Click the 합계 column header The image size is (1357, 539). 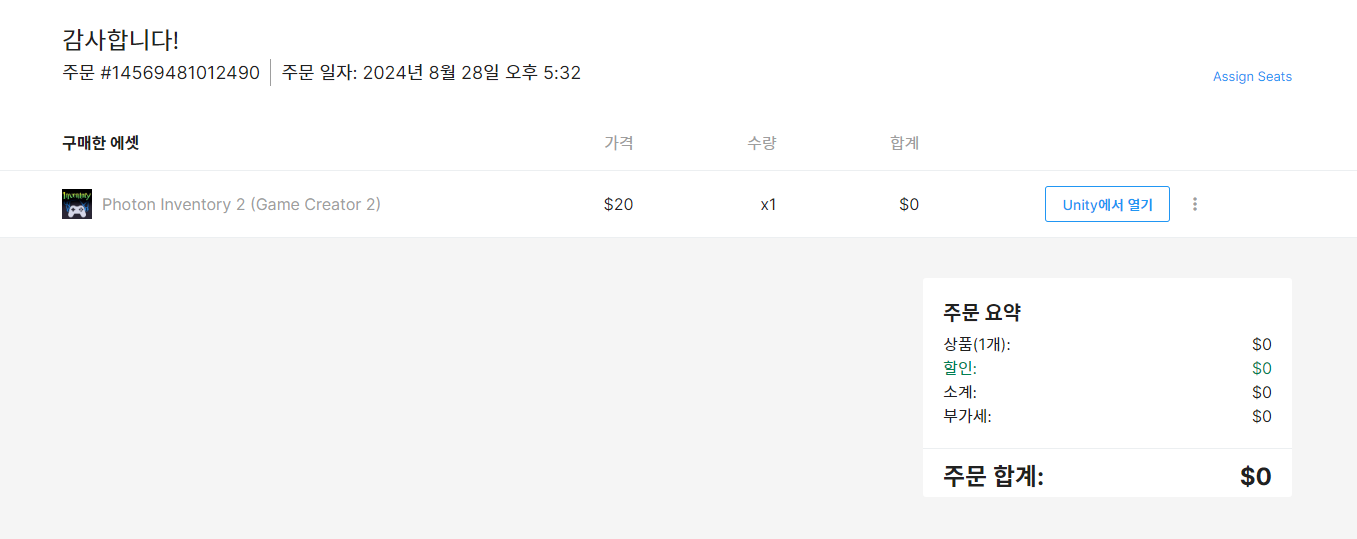click(x=904, y=143)
